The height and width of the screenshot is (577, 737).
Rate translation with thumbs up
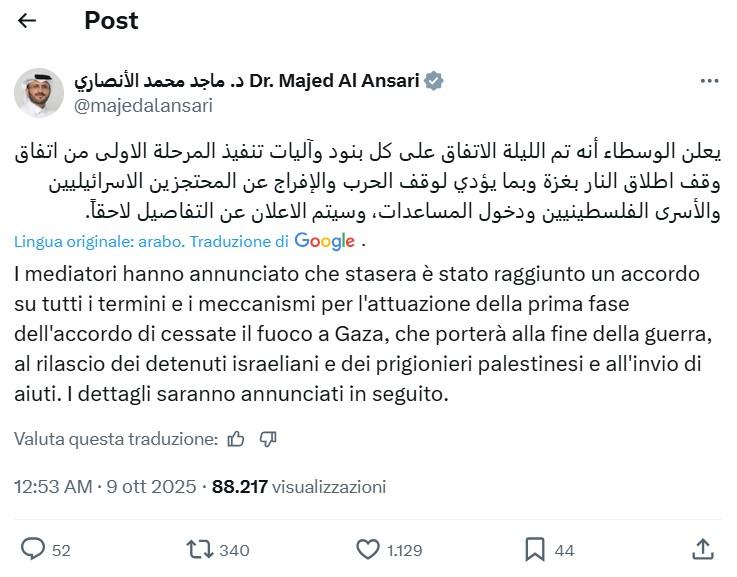[x=236, y=438]
